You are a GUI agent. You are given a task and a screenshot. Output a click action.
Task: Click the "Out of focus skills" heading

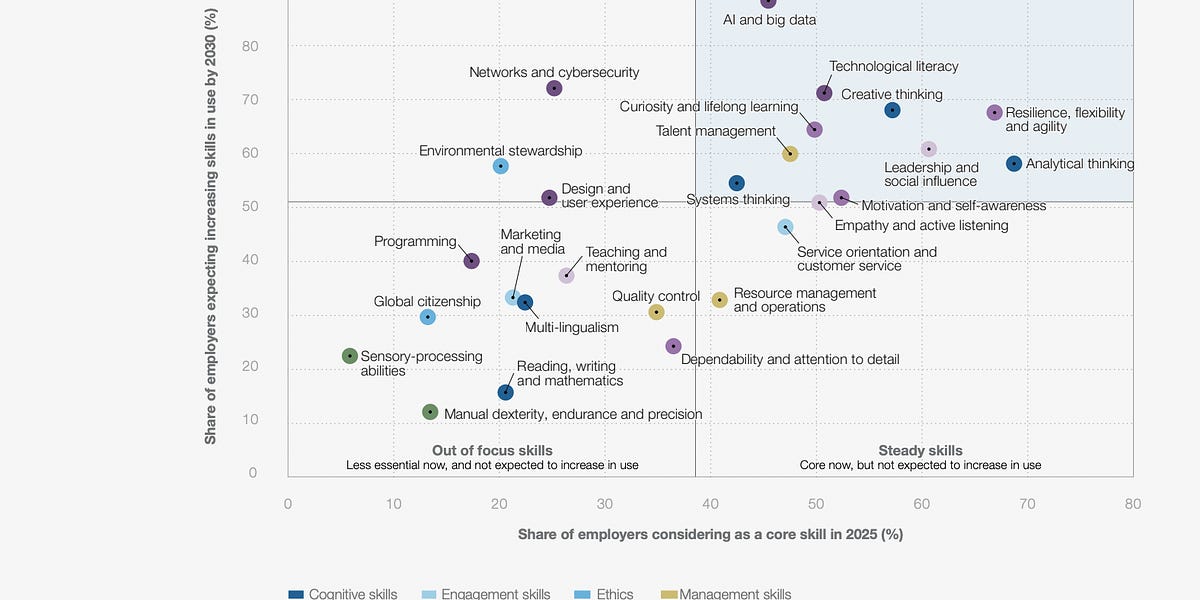coord(492,450)
